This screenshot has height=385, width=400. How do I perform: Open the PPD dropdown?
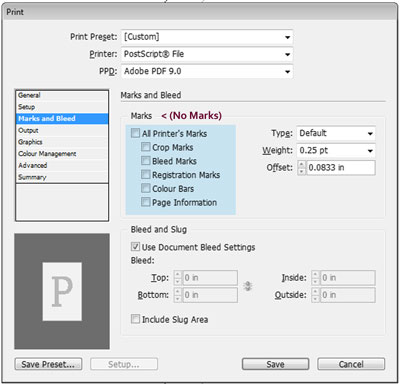[207, 71]
